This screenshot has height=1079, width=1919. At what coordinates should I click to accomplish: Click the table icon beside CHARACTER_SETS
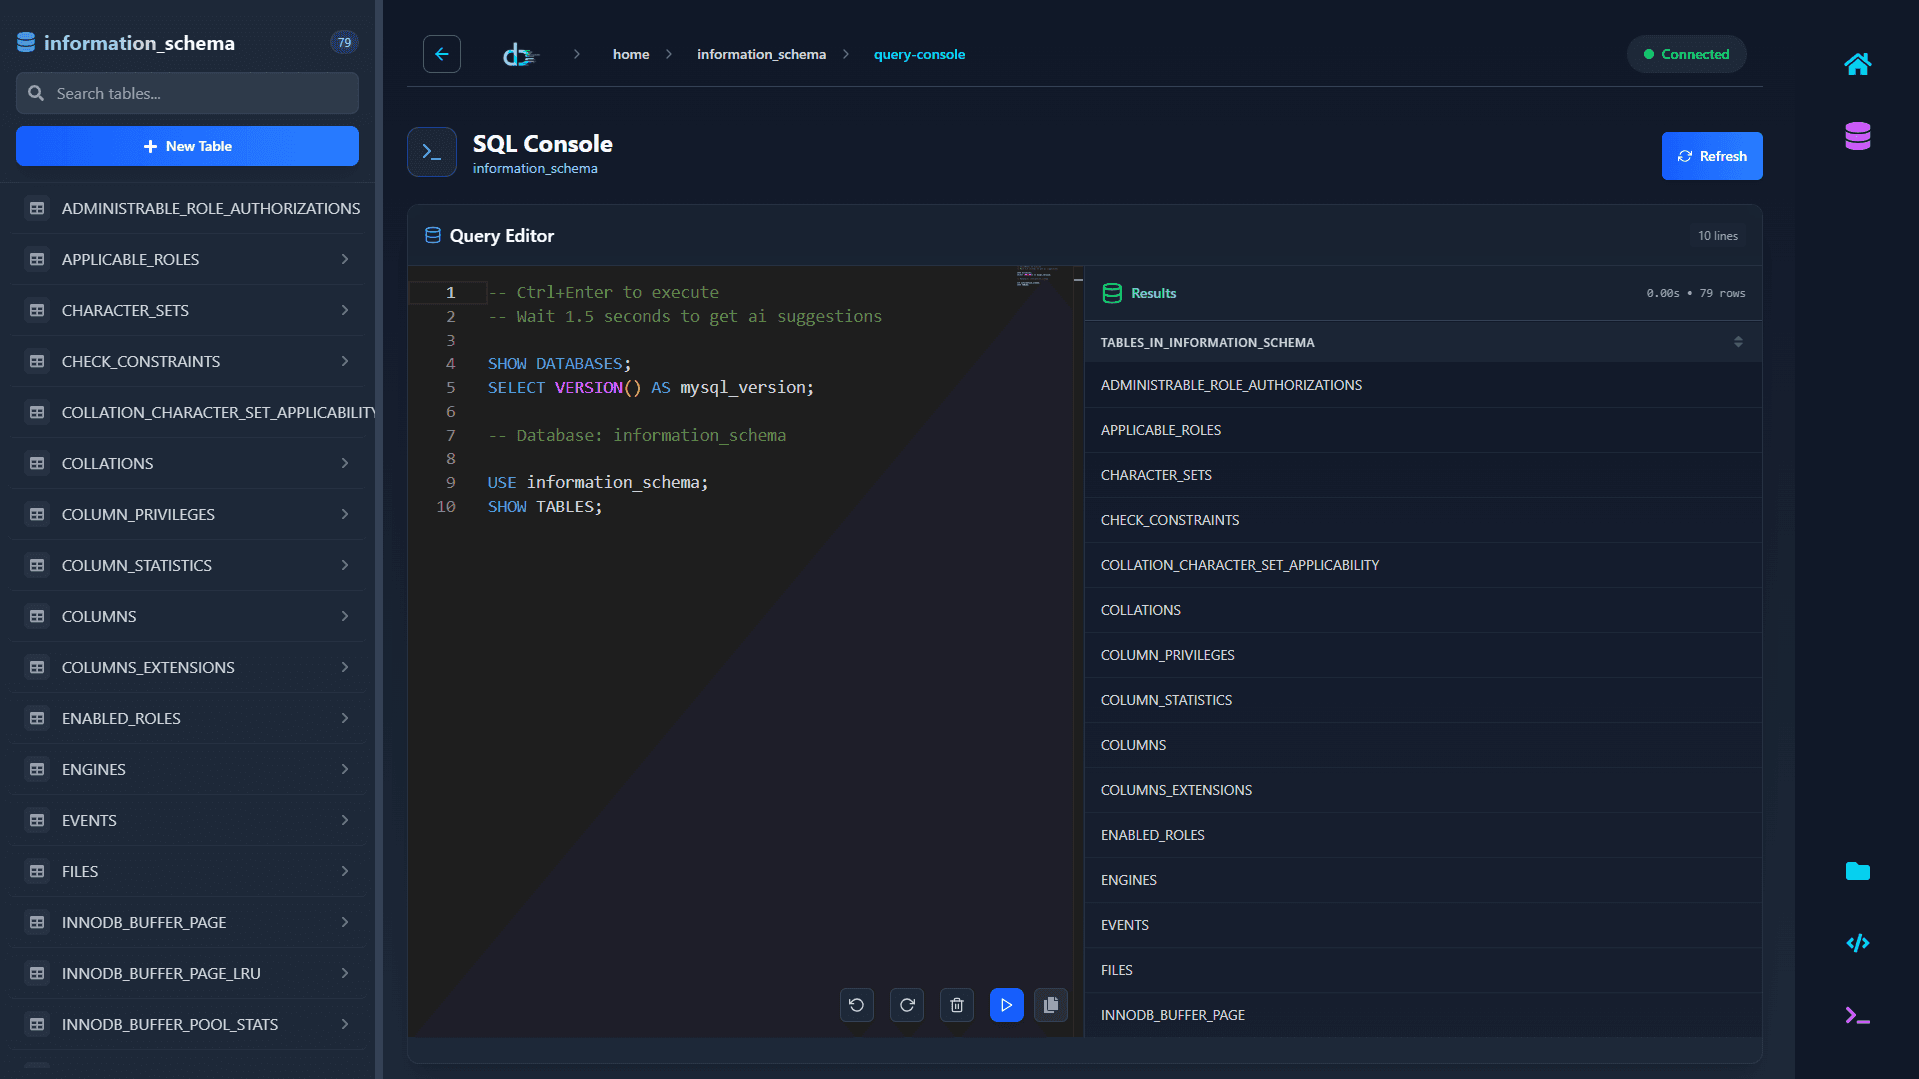pos(37,310)
